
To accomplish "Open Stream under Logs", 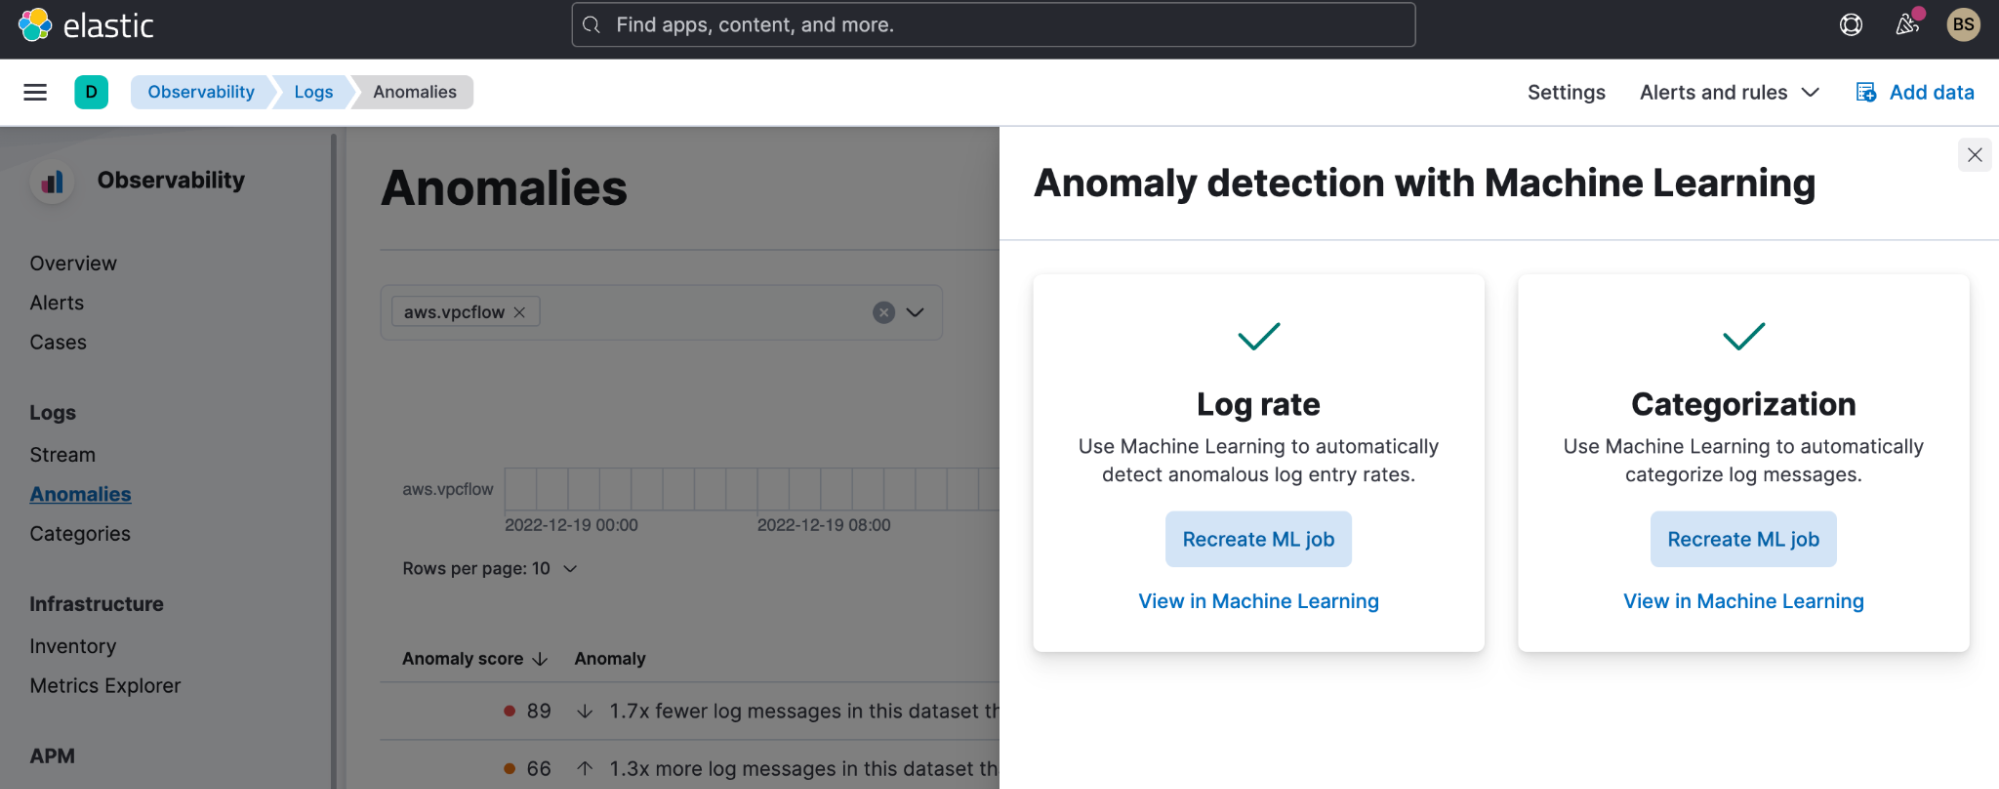I will [x=63, y=454].
